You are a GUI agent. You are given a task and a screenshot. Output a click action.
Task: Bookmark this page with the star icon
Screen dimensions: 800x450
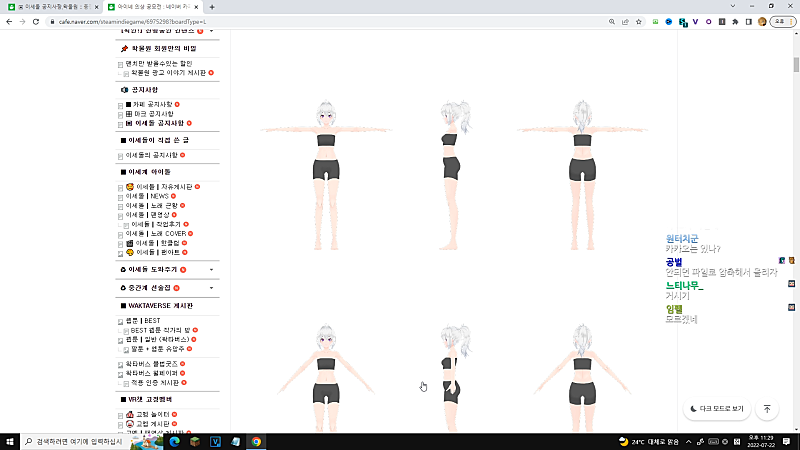click(x=639, y=21)
